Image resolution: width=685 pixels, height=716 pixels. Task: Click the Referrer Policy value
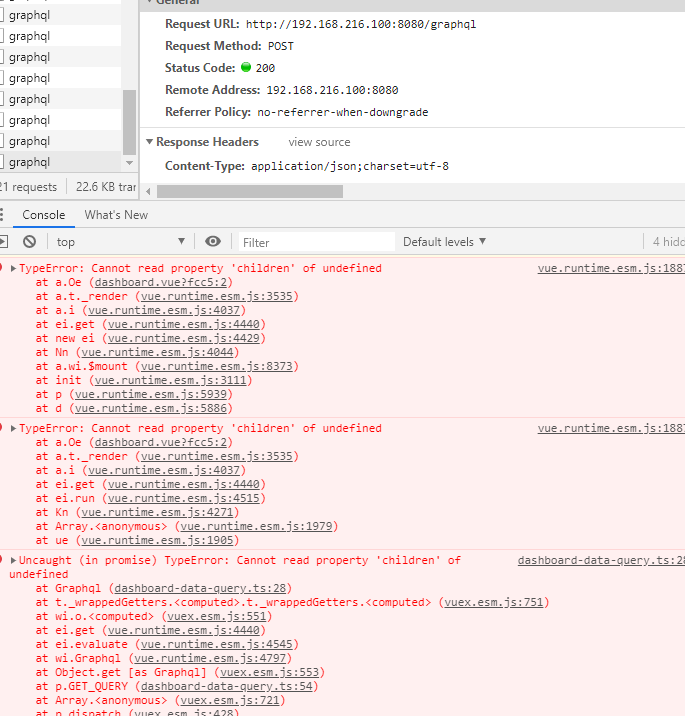pos(342,112)
